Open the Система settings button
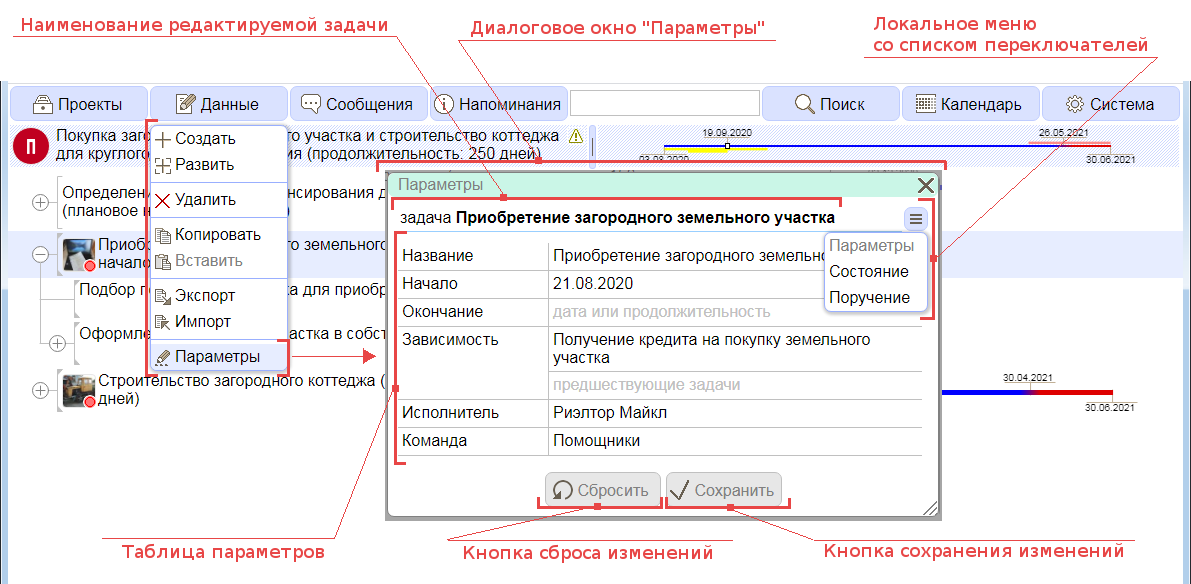This screenshot has width=1191, height=584. [x=1110, y=104]
